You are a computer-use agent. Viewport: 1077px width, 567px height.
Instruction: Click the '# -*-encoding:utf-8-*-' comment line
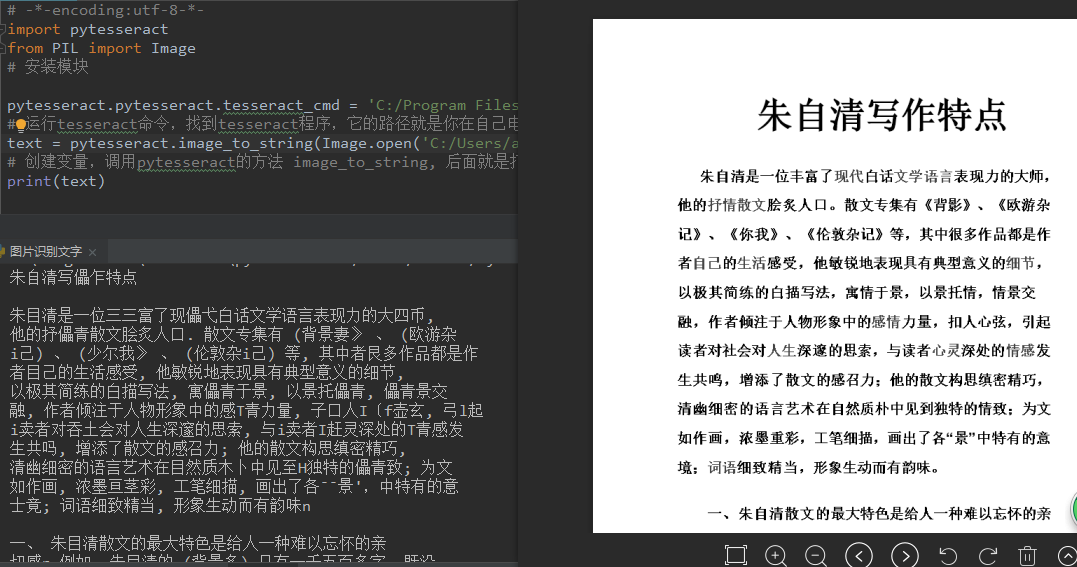click(105, 10)
